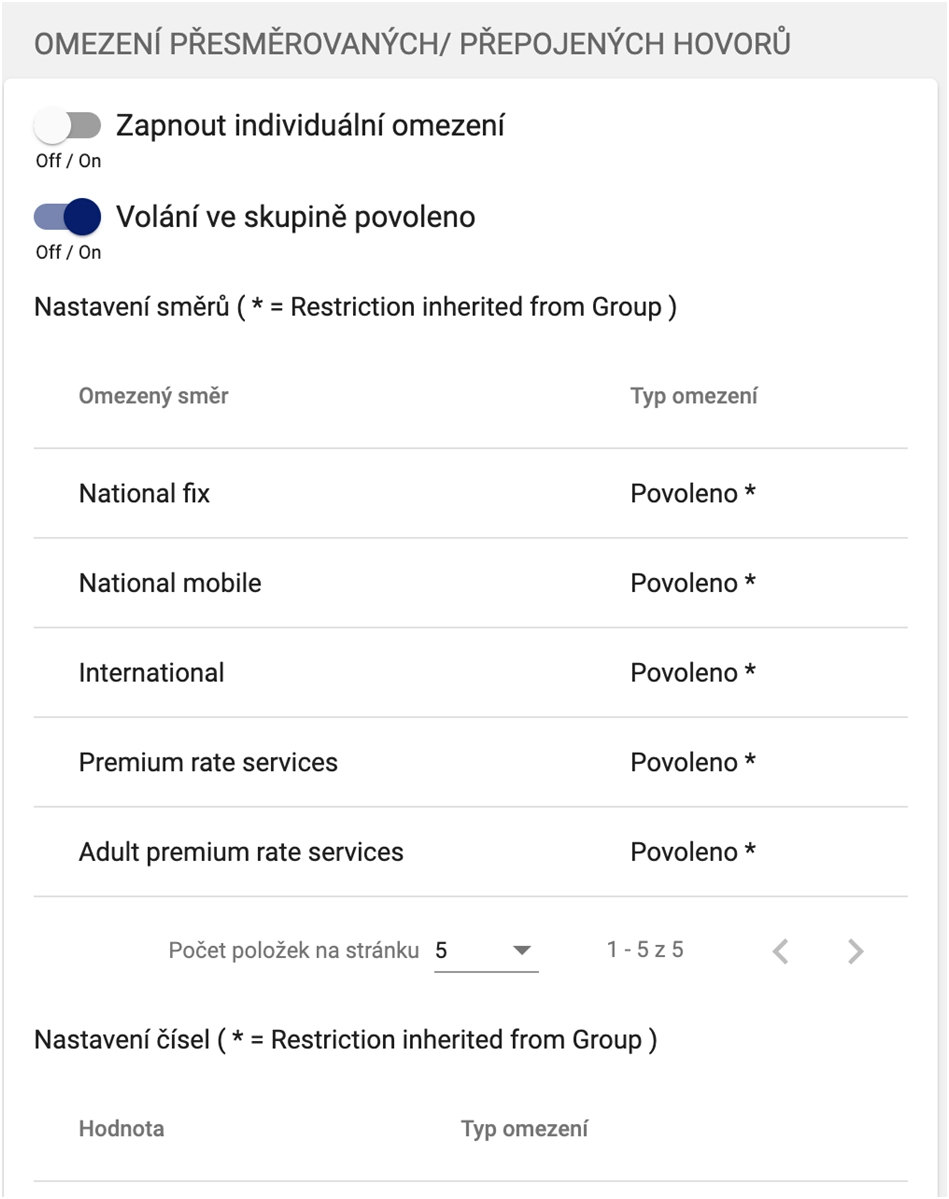Click Povoleno value for Adult premium rate services
Screen dimensions: 949x1199
(x=692, y=852)
